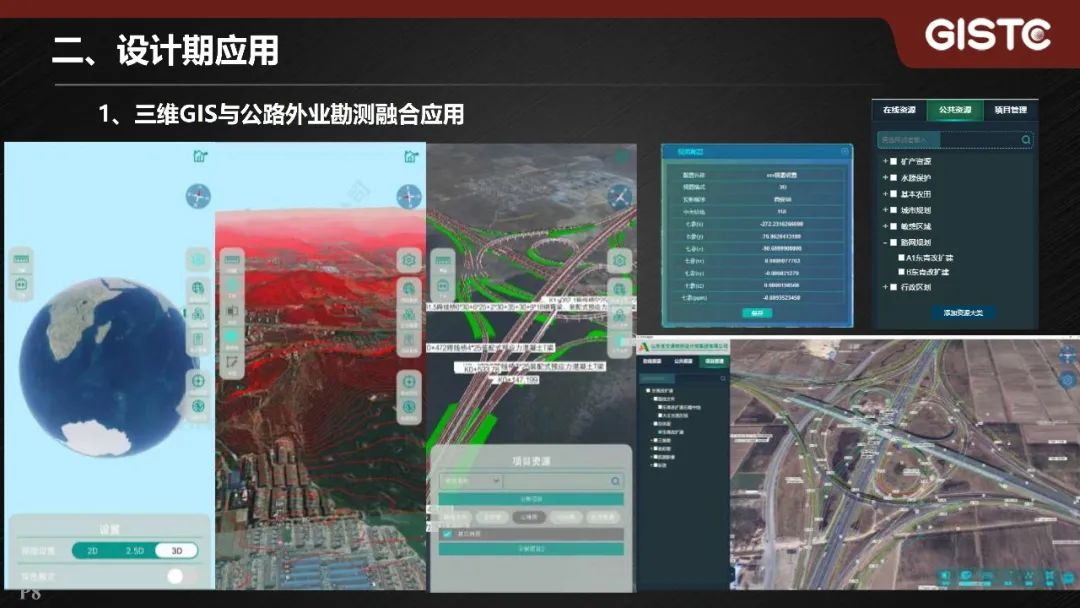Screen dimensions: 1080x608
Task: Click the 添加资源大类 button
Action: pyautogui.click(x=963, y=313)
